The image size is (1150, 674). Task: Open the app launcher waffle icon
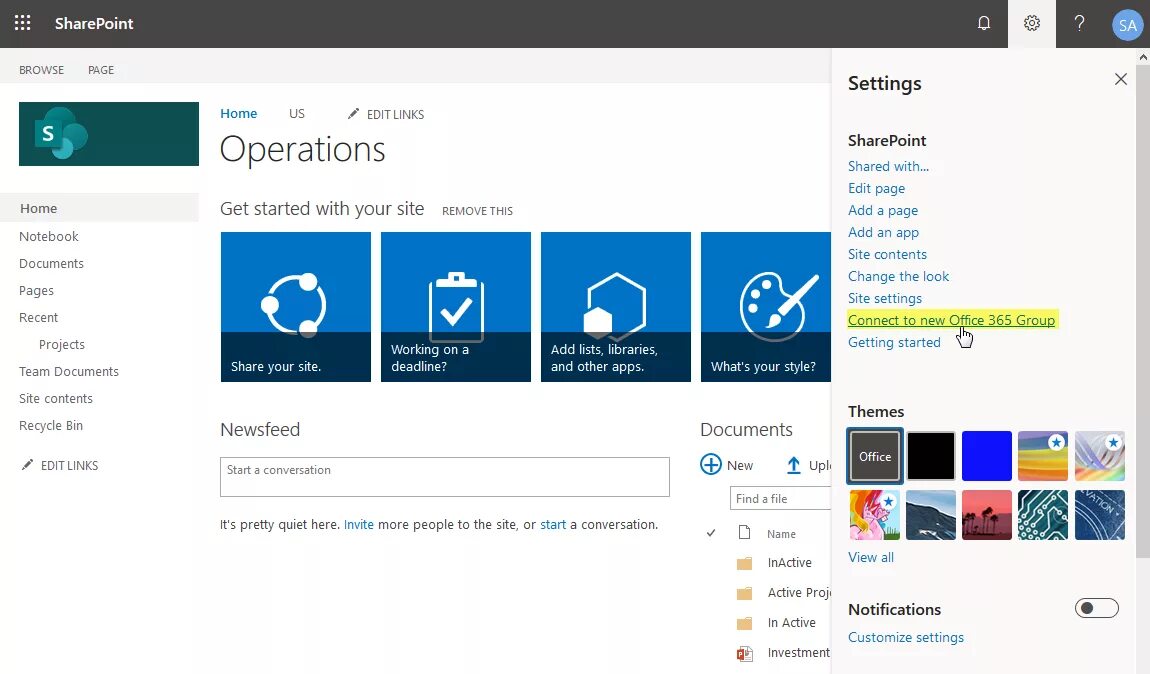coord(22,23)
